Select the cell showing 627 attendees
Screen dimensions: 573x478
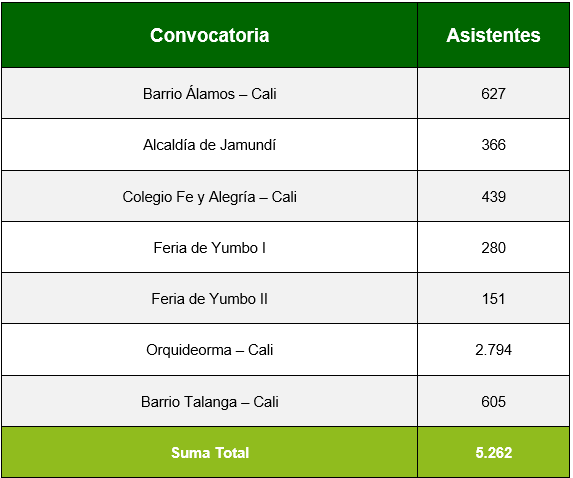[x=493, y=94]
